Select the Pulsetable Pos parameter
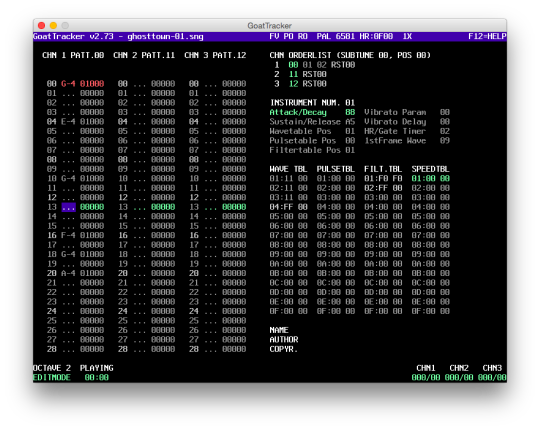 point(312,140)
